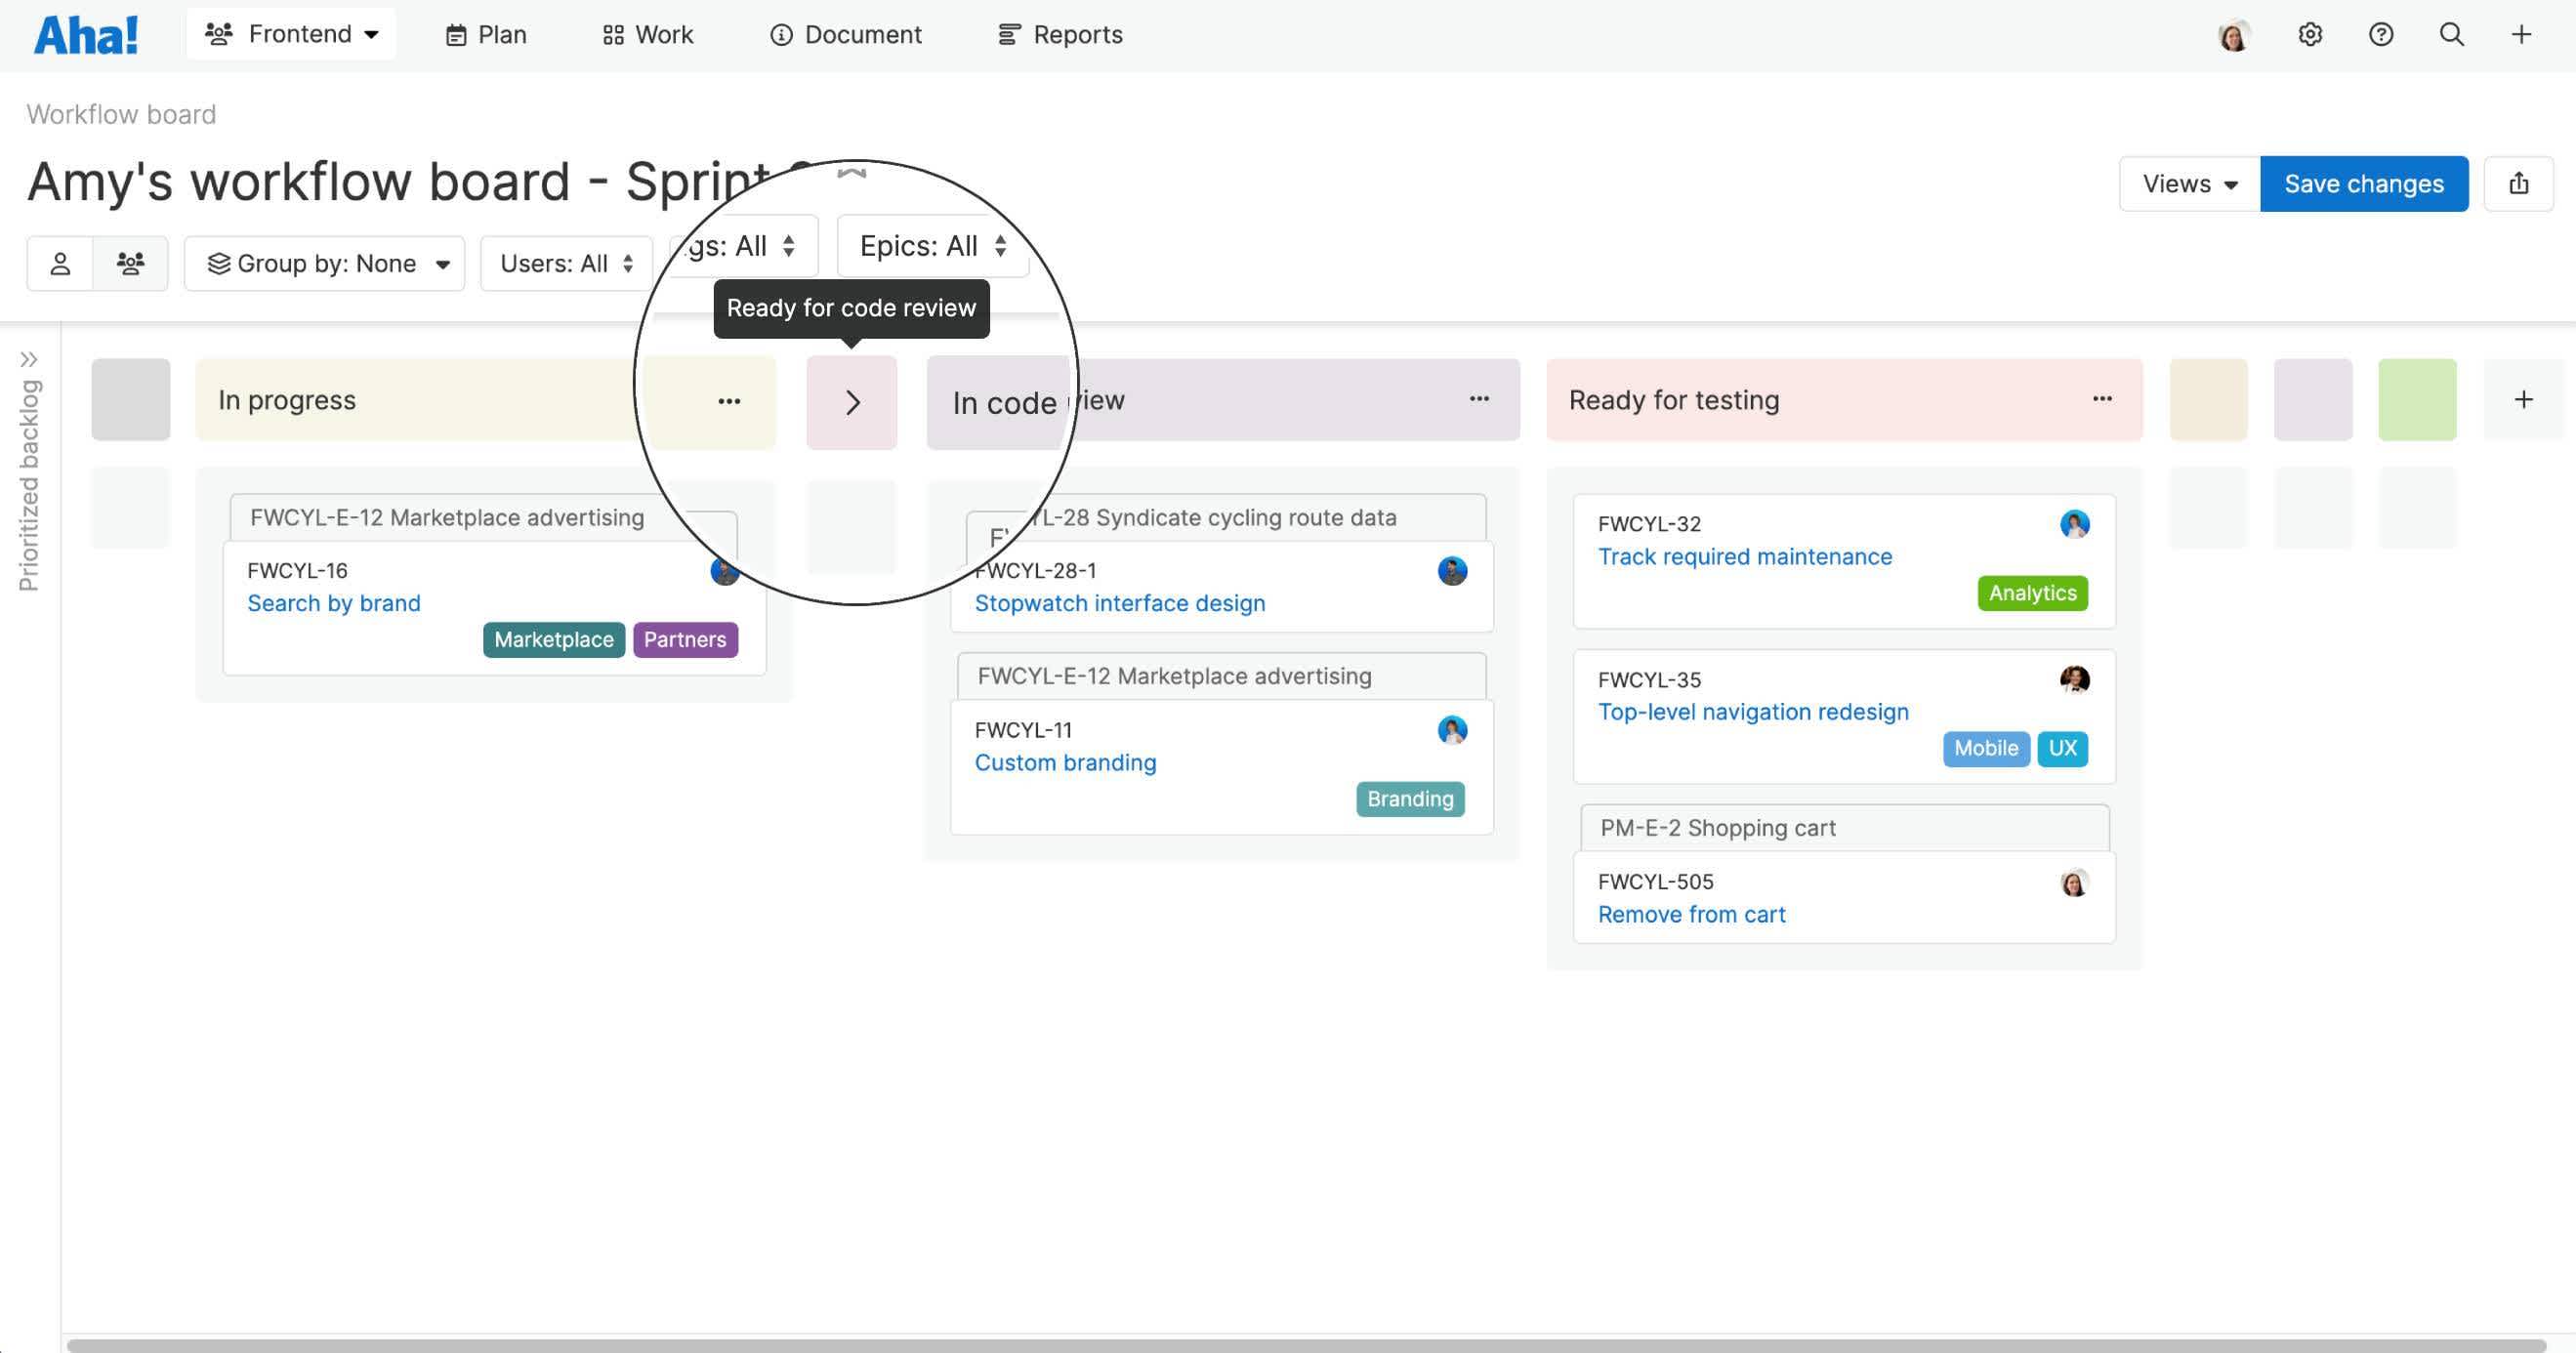Open the Group by: None dropdown
This screenshot has height=1353, width=2576.
[x=324, y=263]
